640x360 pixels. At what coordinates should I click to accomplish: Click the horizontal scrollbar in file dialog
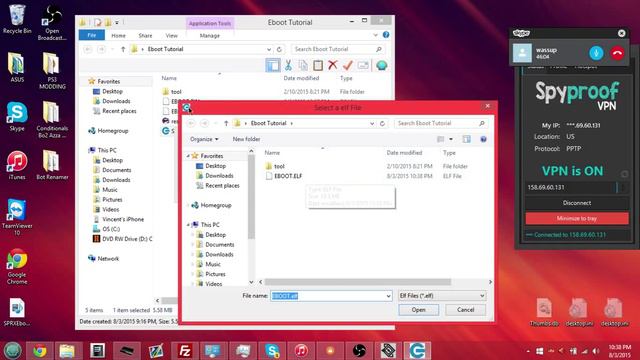(358, 282)
